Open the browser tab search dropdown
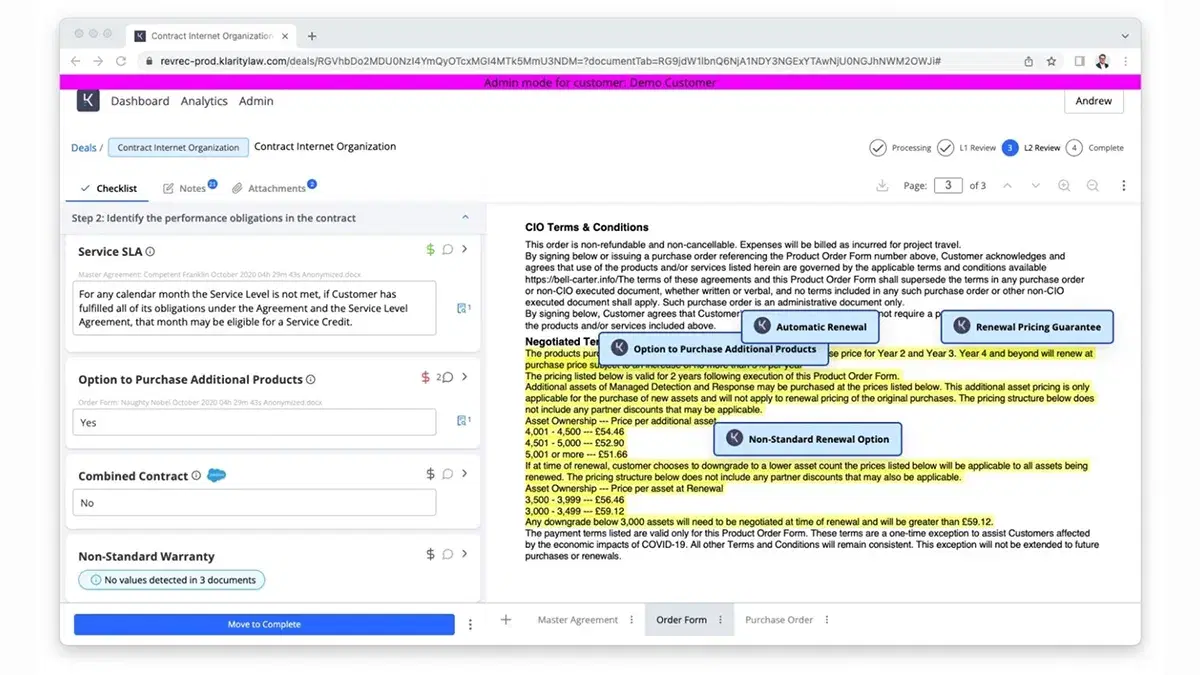 tap(1124, 35)
